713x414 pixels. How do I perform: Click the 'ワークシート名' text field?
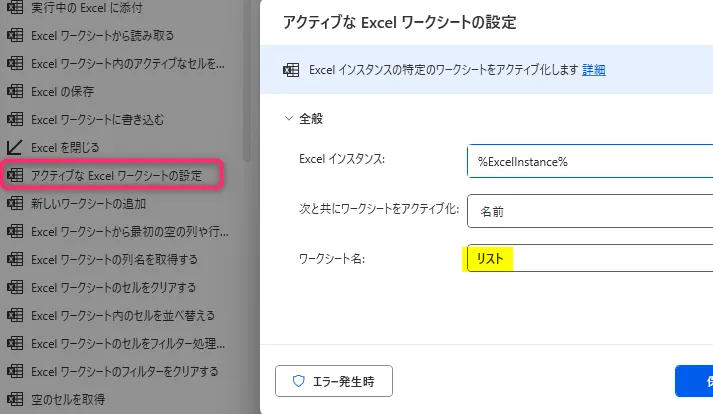tap(590, 260)
